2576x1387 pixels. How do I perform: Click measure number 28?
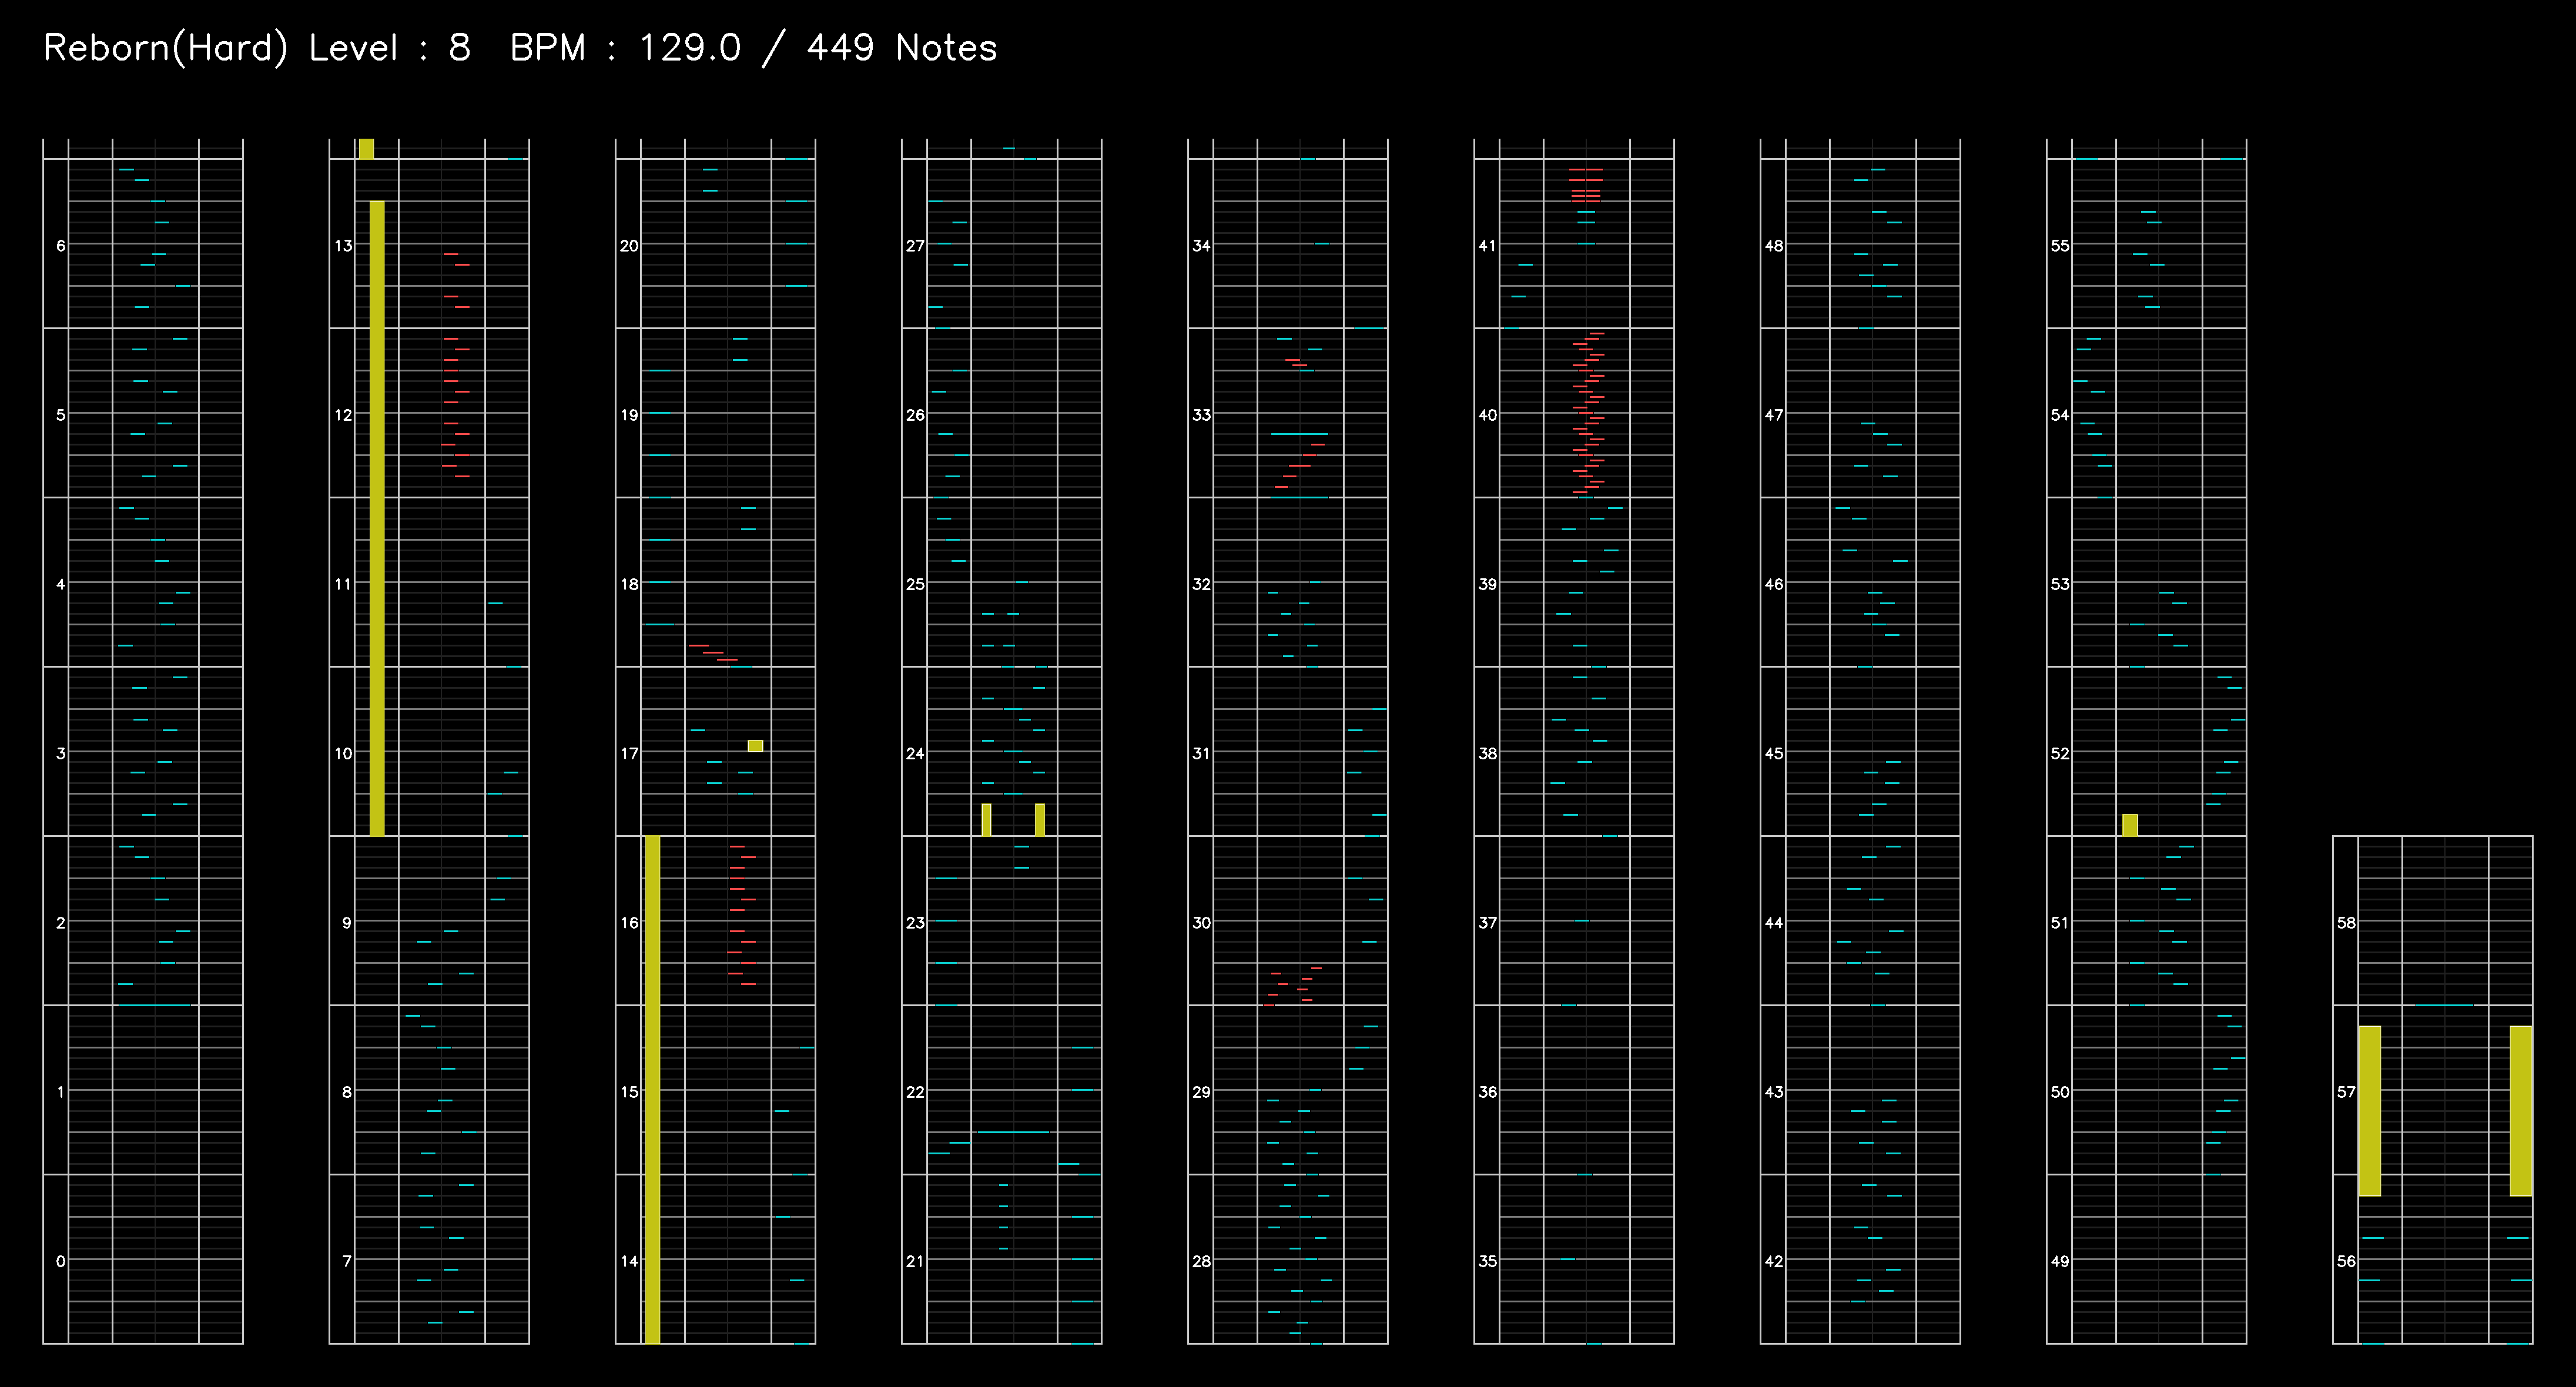(x=1201, y=1261)
